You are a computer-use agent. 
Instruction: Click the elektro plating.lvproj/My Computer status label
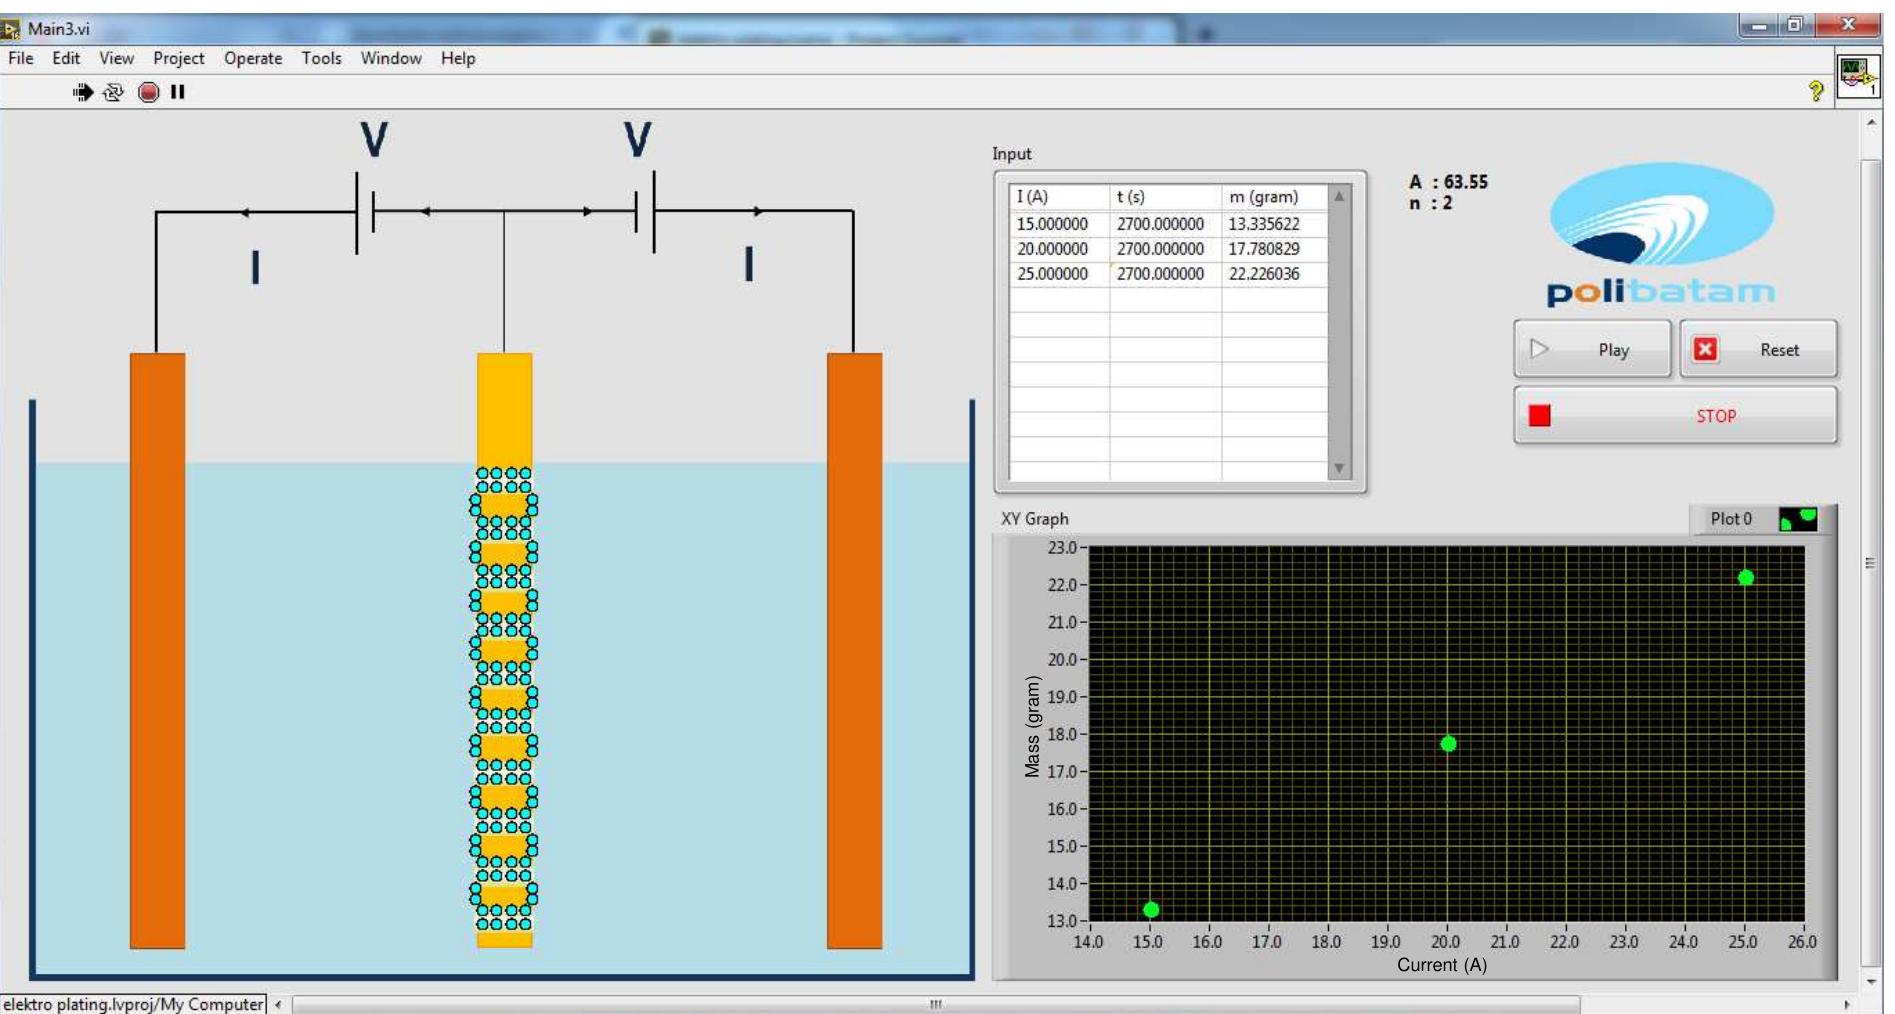click(133, 1004)
